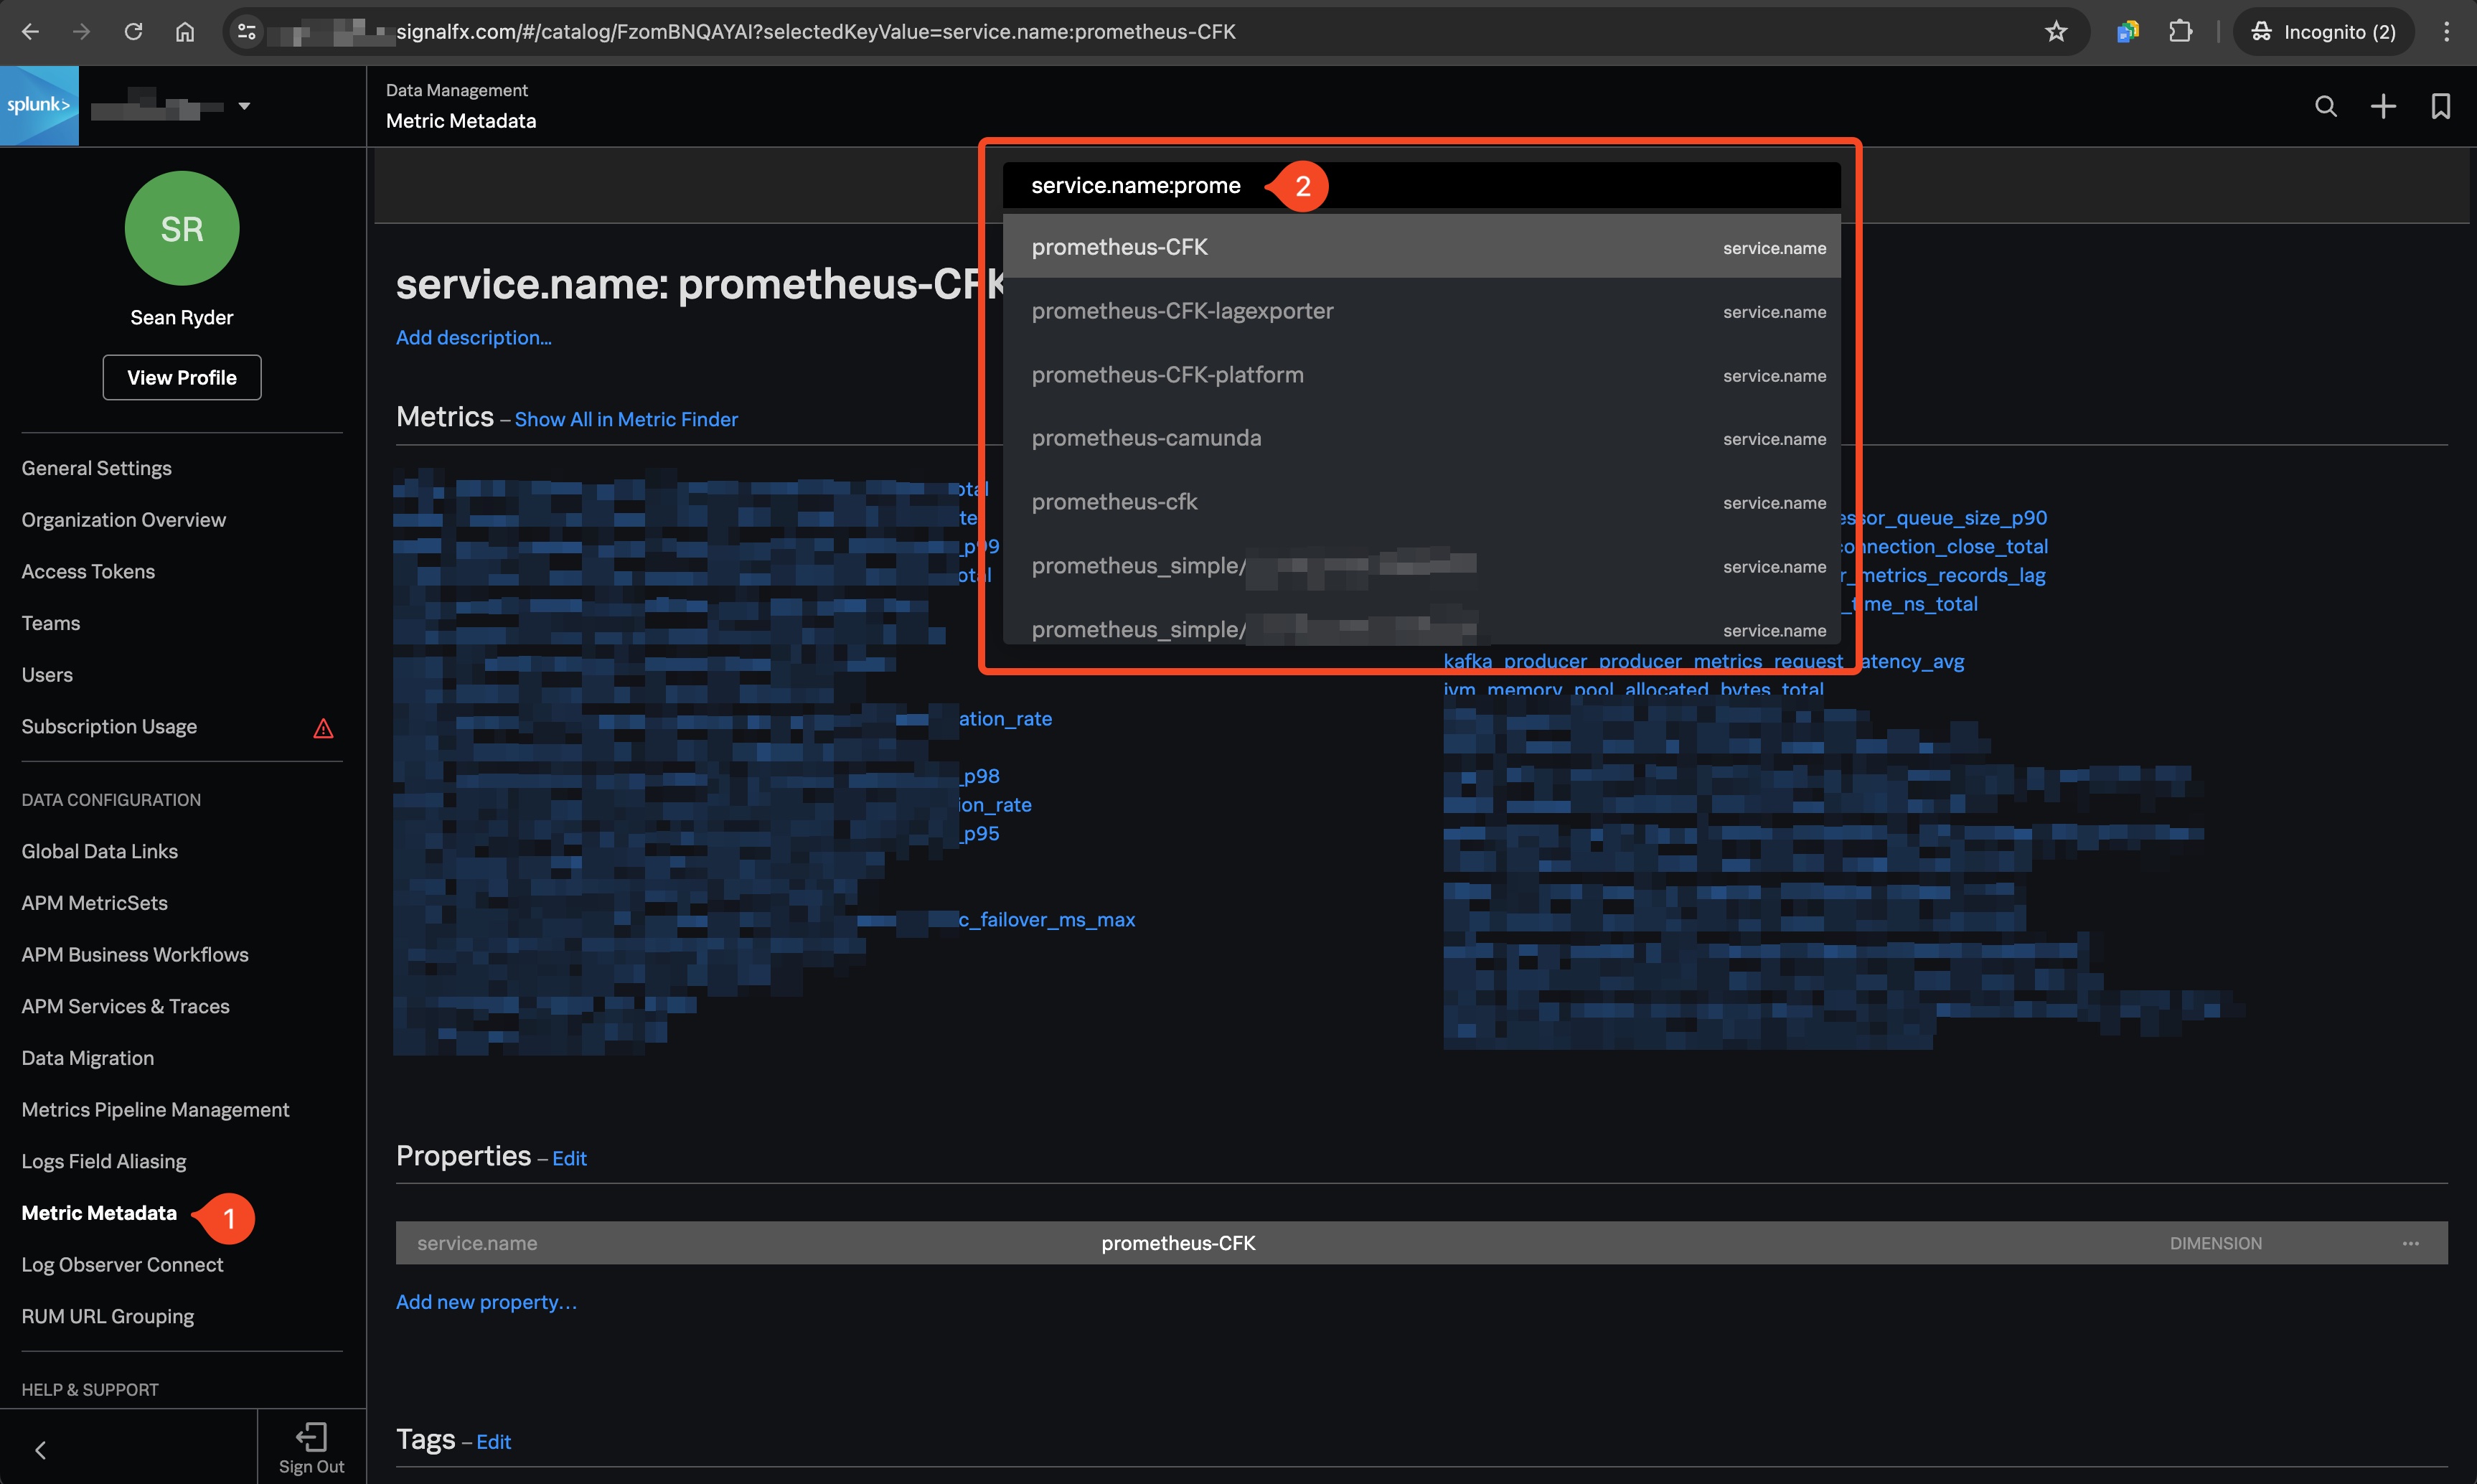Select prometheus-CFK-platform from the suggestions
Screen dimensions: 2477x1484
click(x=1167, y=374)
